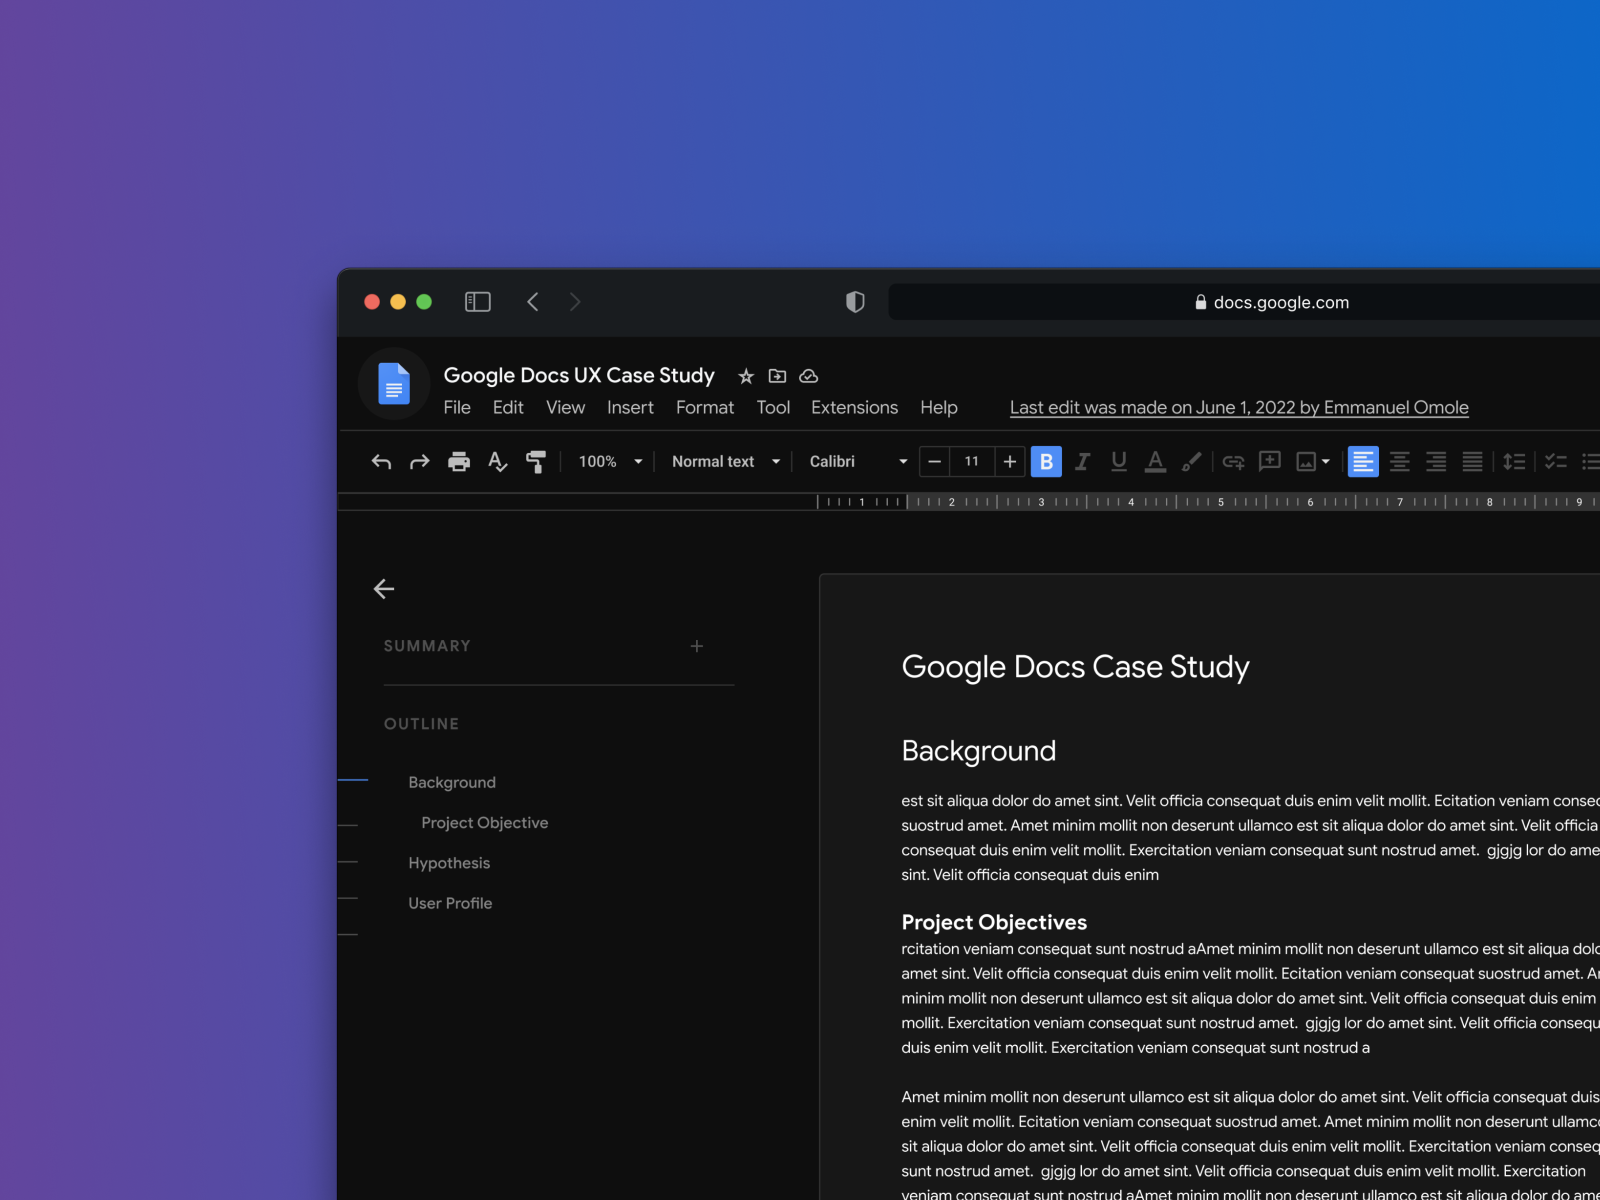The width and height of the screenshot is (1600, 1200).
Task: Click the move to folder icon
Action: point(777,376)
